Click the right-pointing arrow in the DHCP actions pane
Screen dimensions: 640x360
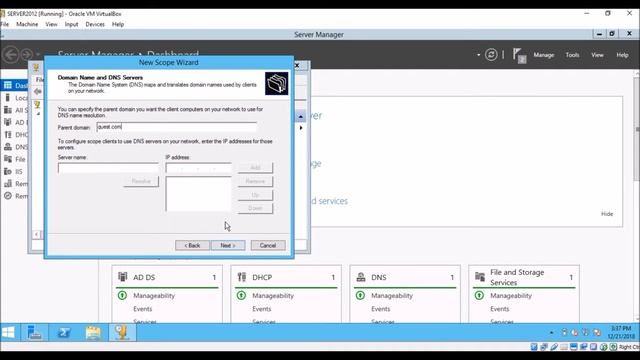301,128
